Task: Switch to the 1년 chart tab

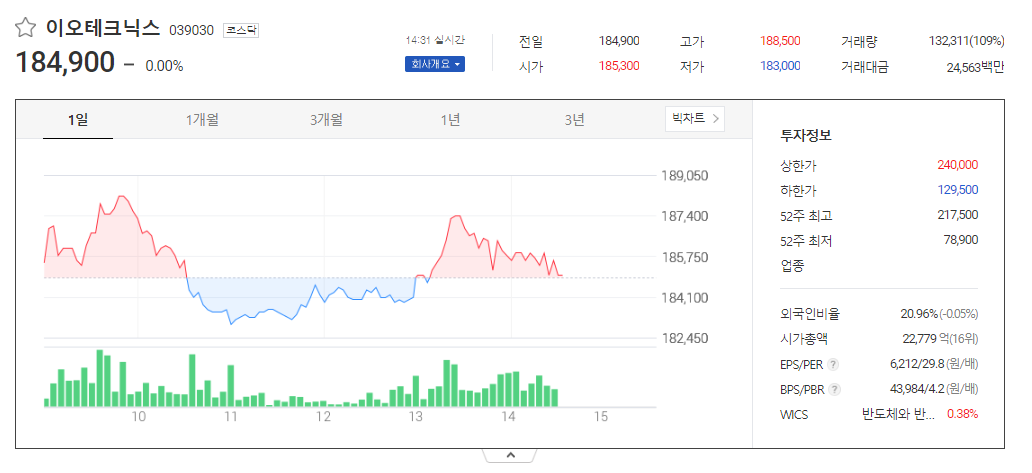Action: point(450,120)
